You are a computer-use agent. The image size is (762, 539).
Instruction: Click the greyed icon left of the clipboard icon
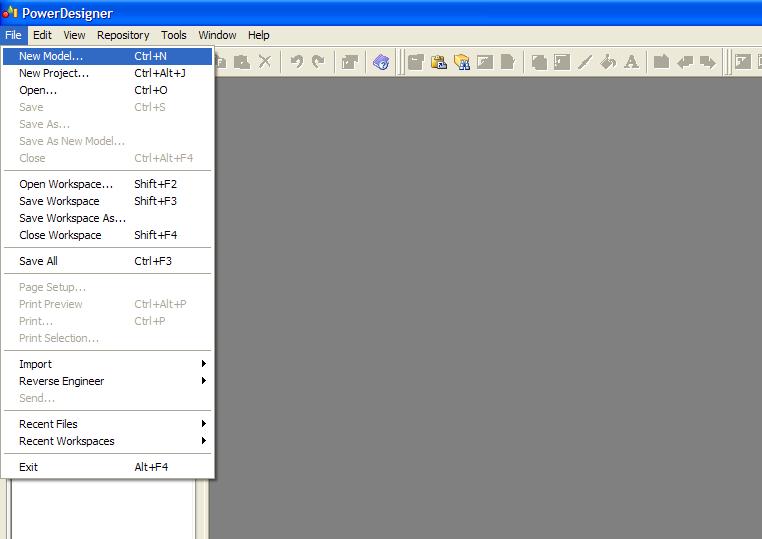[416, 62]
